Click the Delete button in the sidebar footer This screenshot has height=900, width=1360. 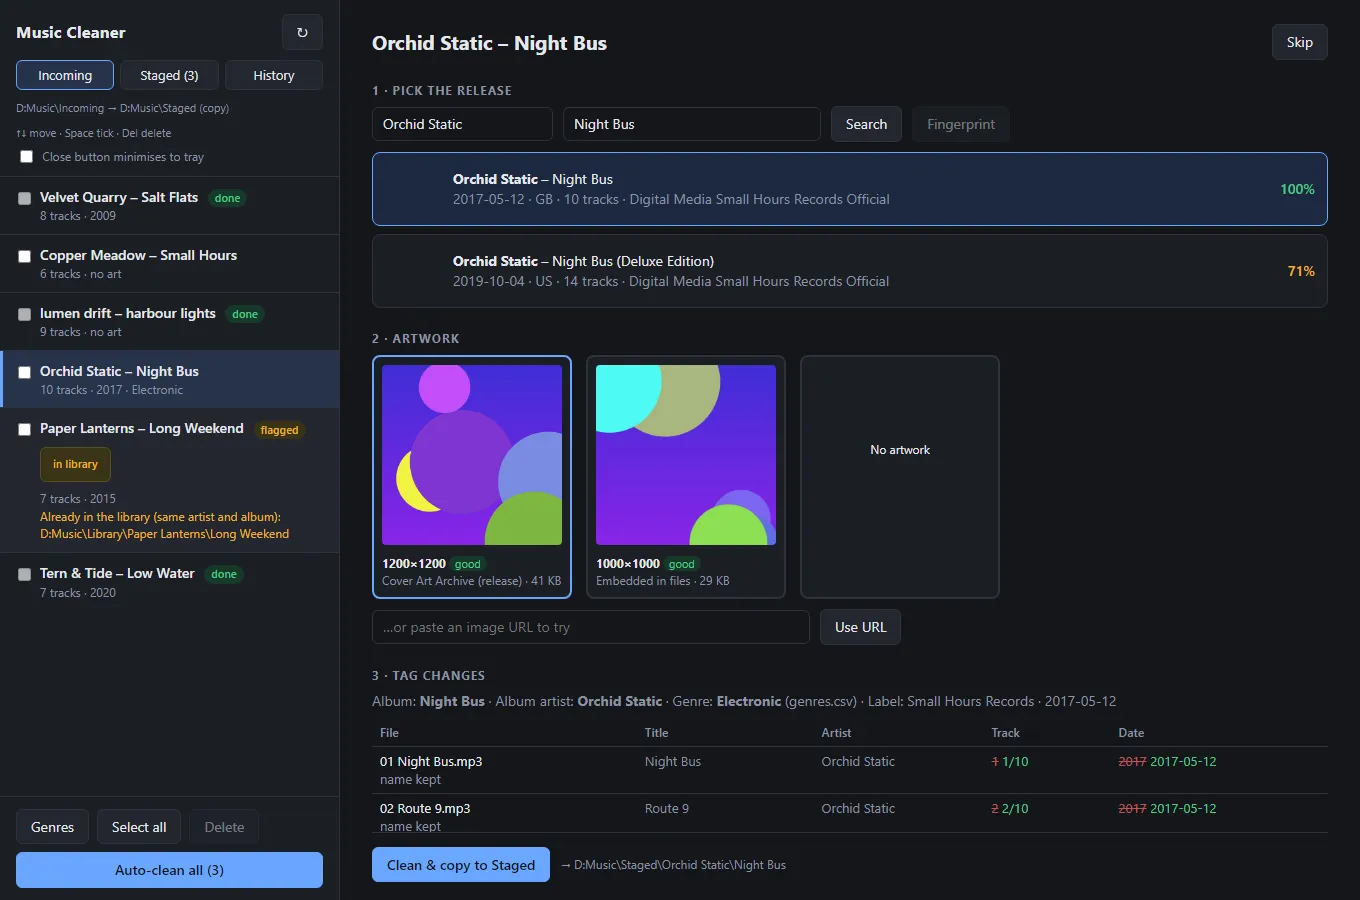point(224,827)
